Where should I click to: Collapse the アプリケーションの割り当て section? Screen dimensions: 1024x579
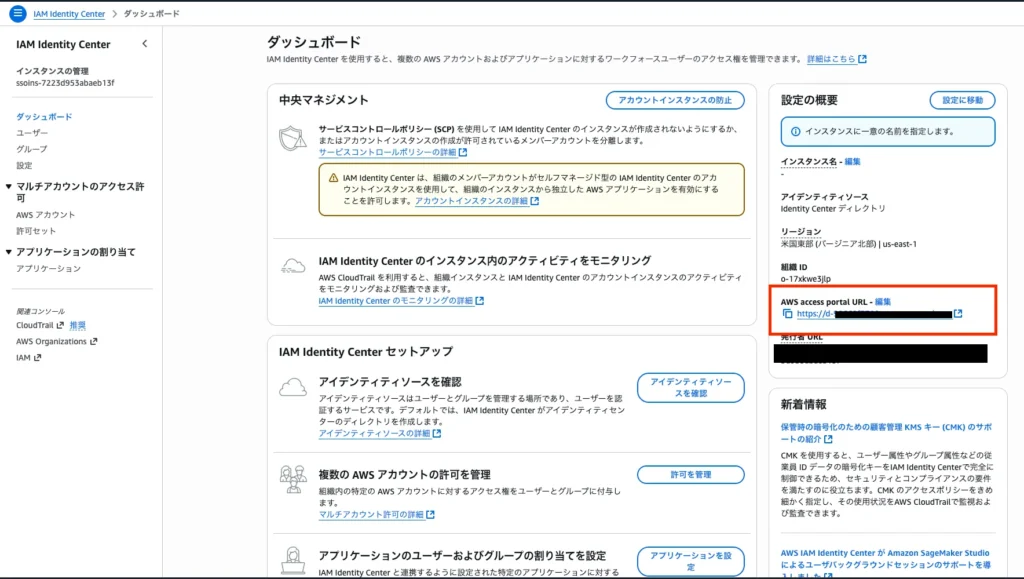click(x=9, y=252)
